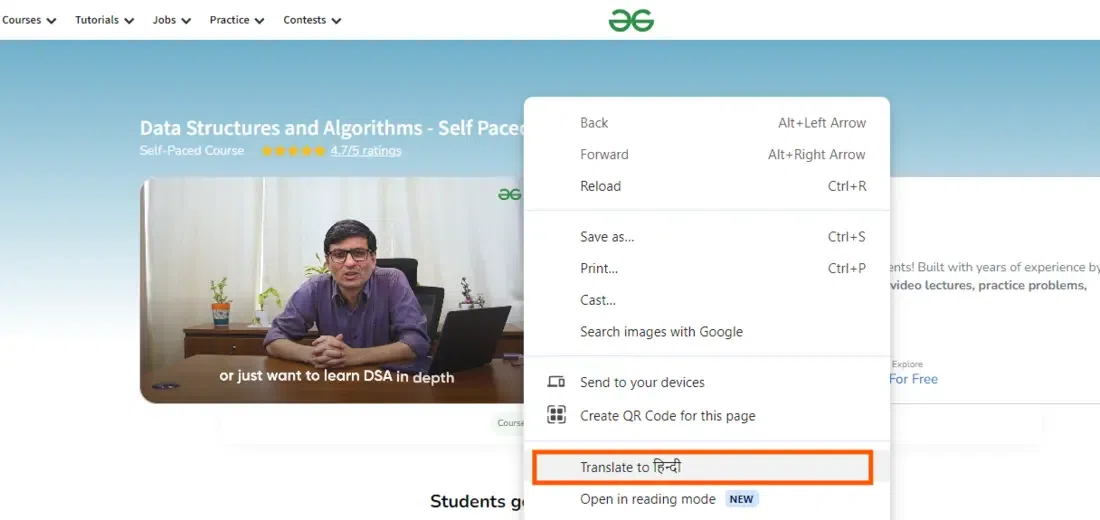
Task: Expand the Jobs dropdown
Action: tap(172, 20)
